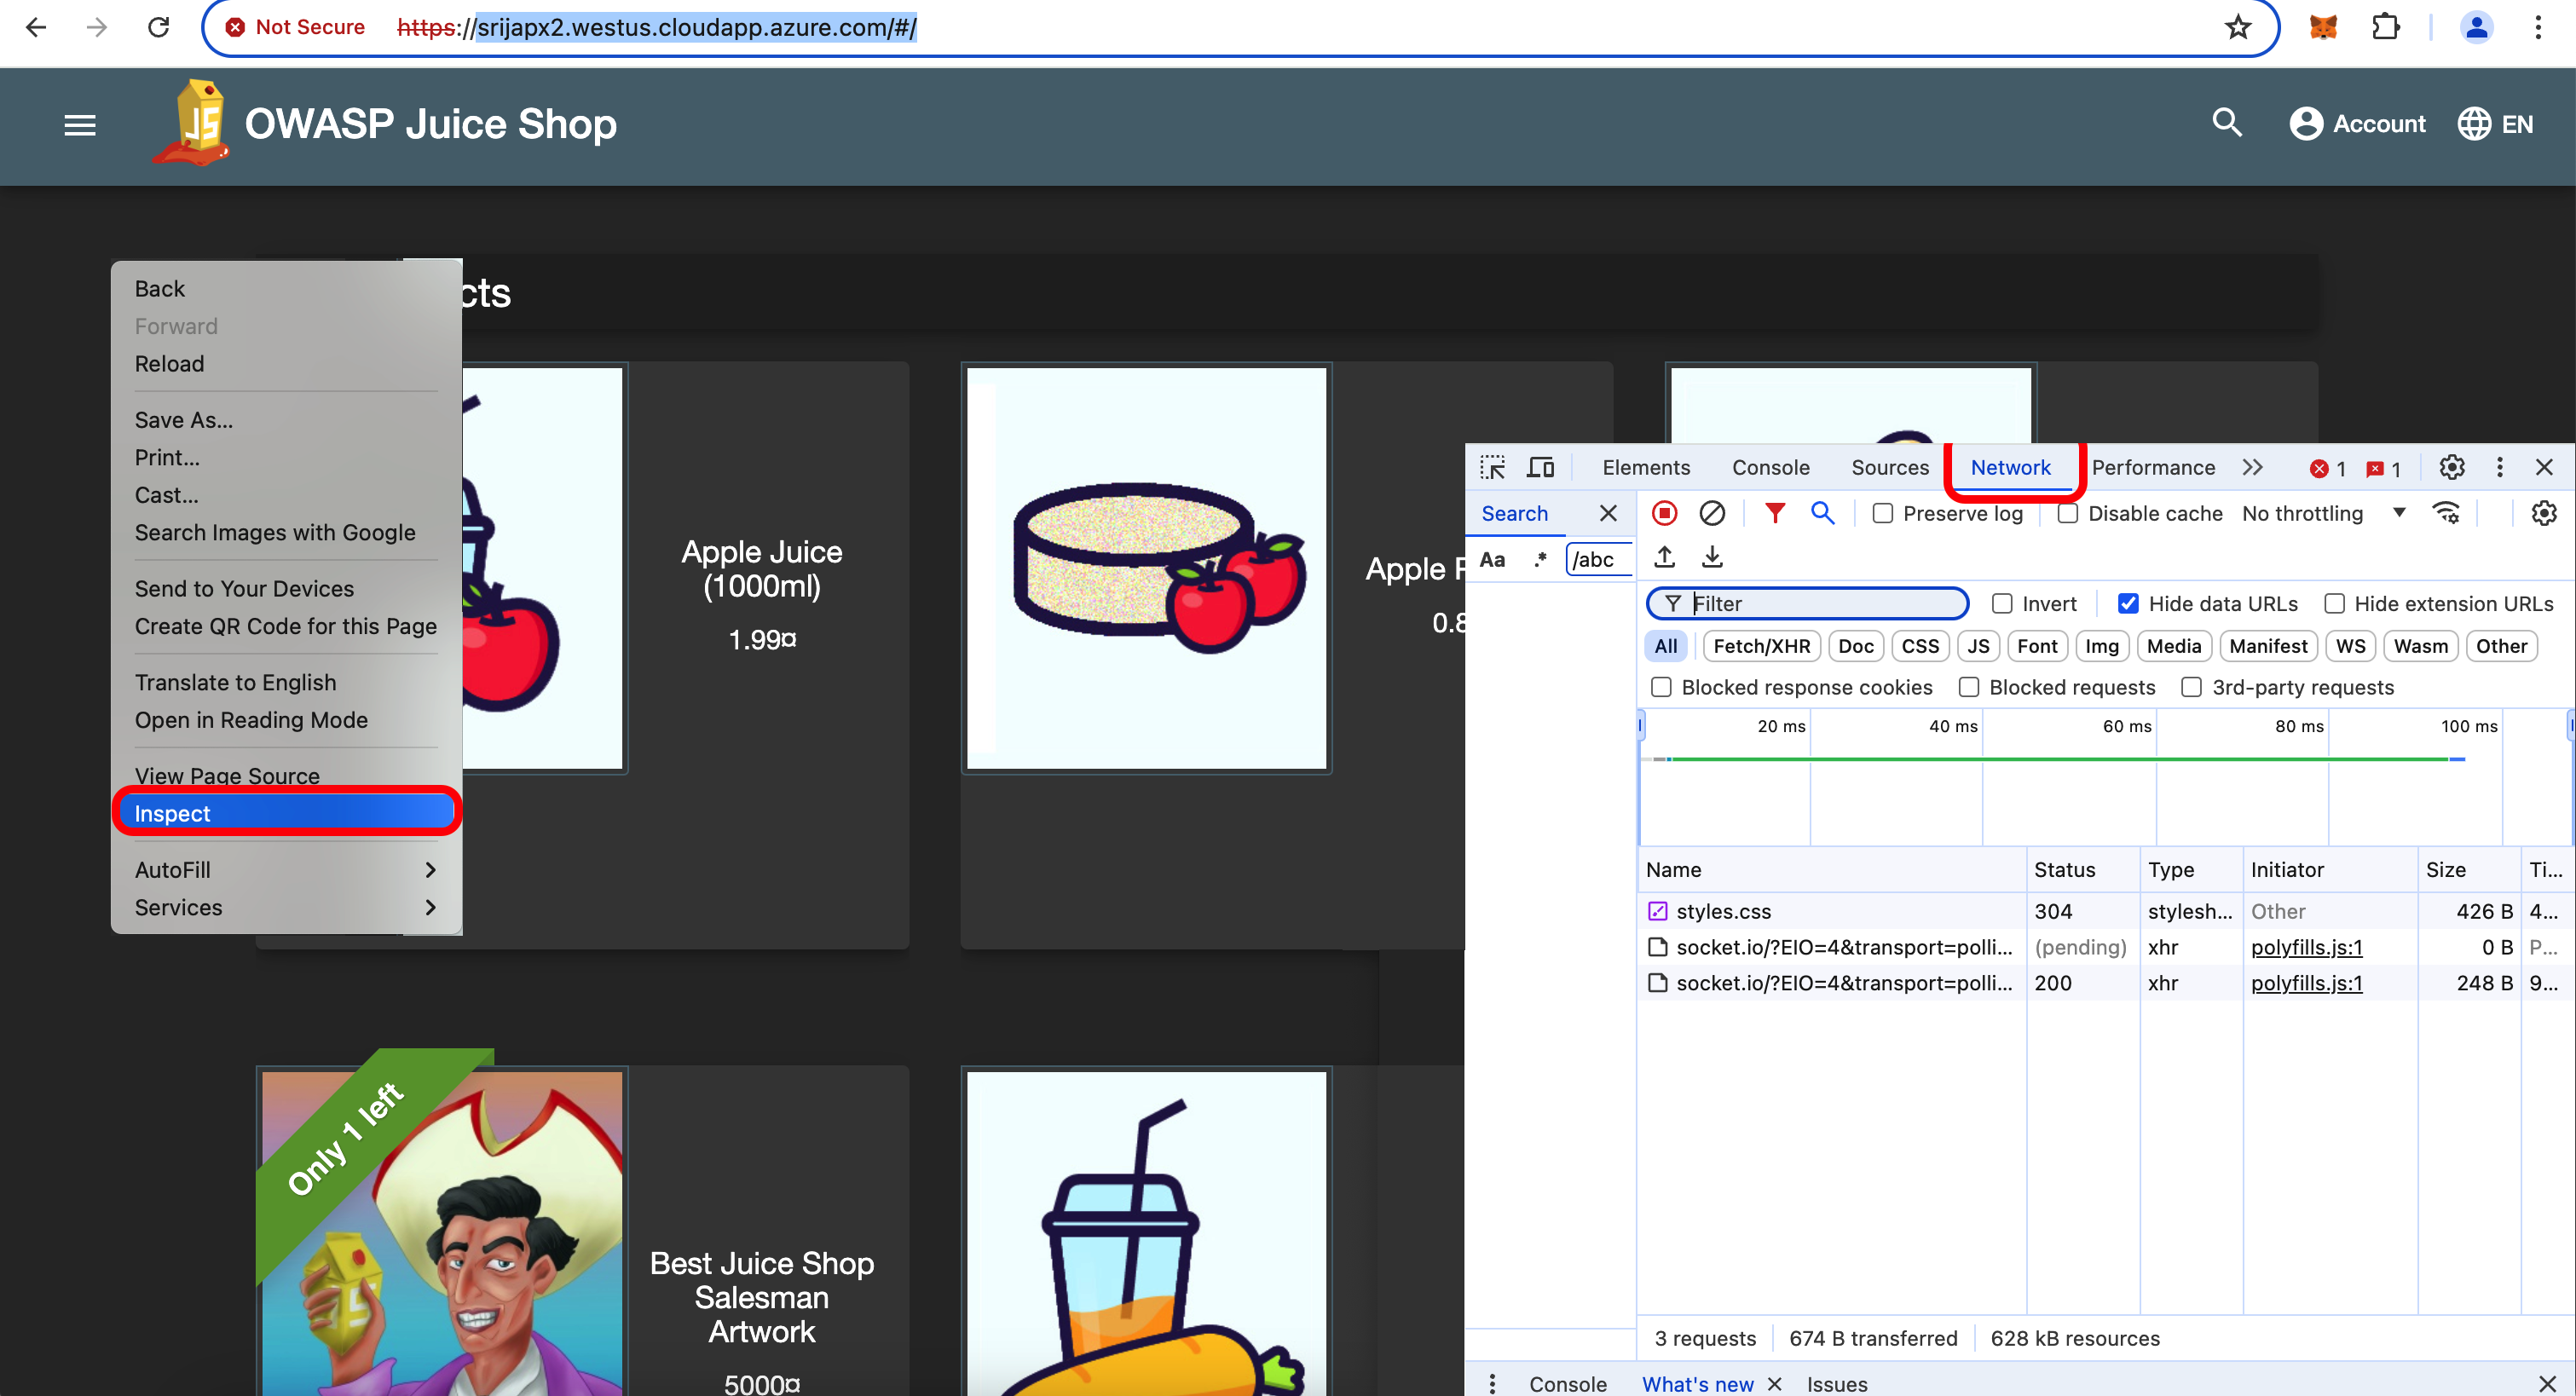The width and height of the screenshot is (2576, 1396).
Task: Check the Invert filter checkbox
Action: pyautogui.click(x=2002, y=603)
